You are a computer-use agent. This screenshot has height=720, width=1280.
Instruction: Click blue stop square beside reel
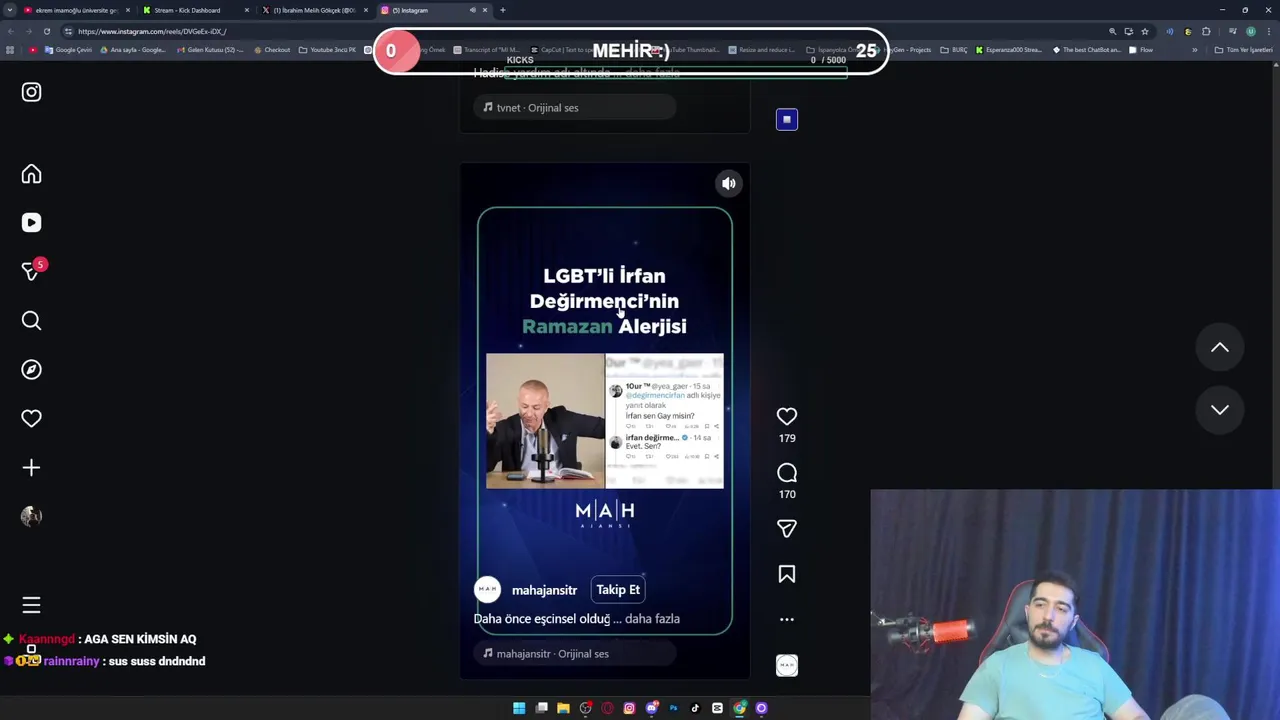tap(787, 120)
